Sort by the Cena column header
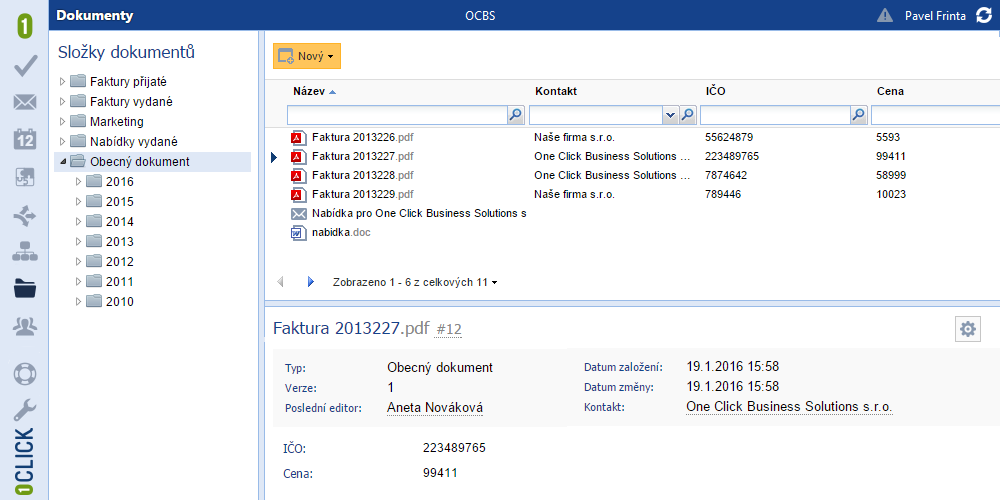The height and width of the screenshot is (500, 1000). [x=890, y=91]
